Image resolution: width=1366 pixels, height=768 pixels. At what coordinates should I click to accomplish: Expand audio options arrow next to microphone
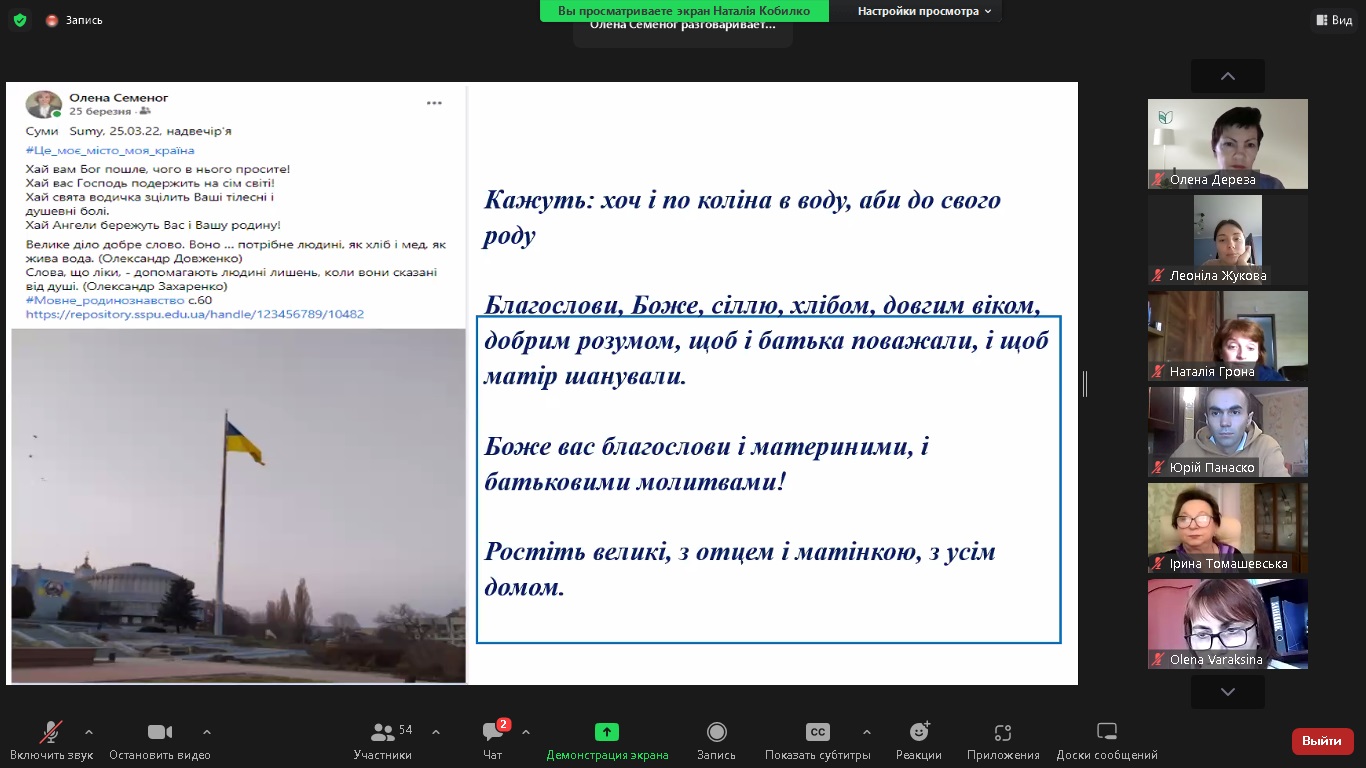click(89, 732)
